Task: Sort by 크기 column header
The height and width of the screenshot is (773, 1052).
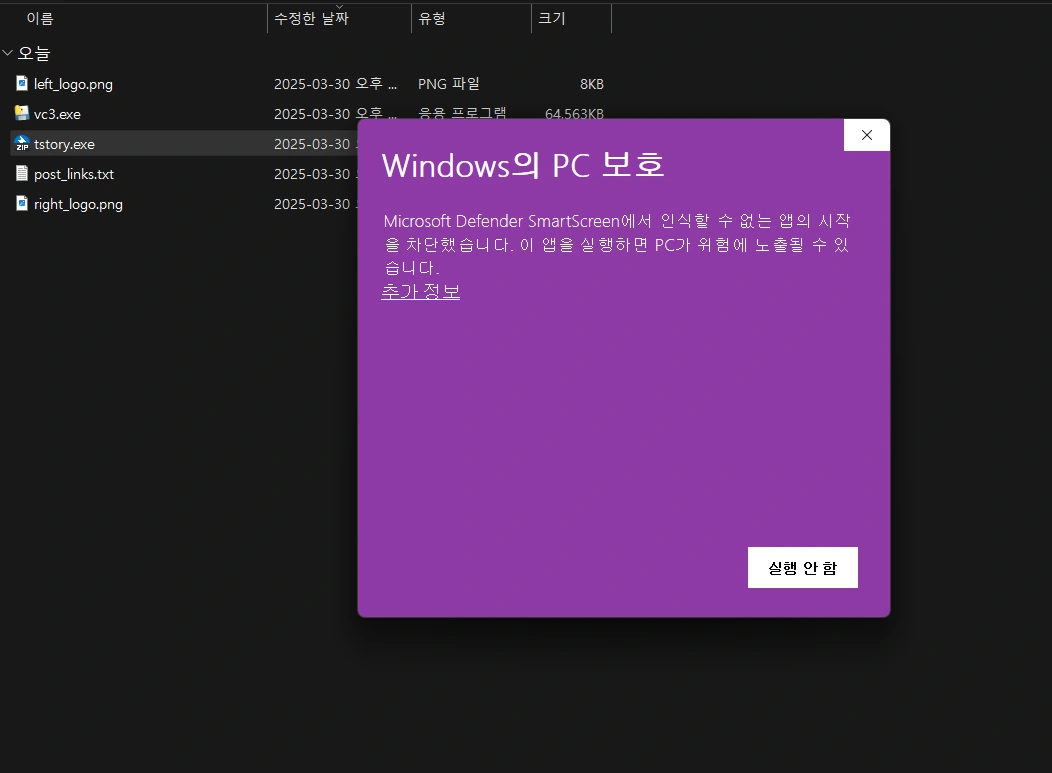Action: [551, 18]
